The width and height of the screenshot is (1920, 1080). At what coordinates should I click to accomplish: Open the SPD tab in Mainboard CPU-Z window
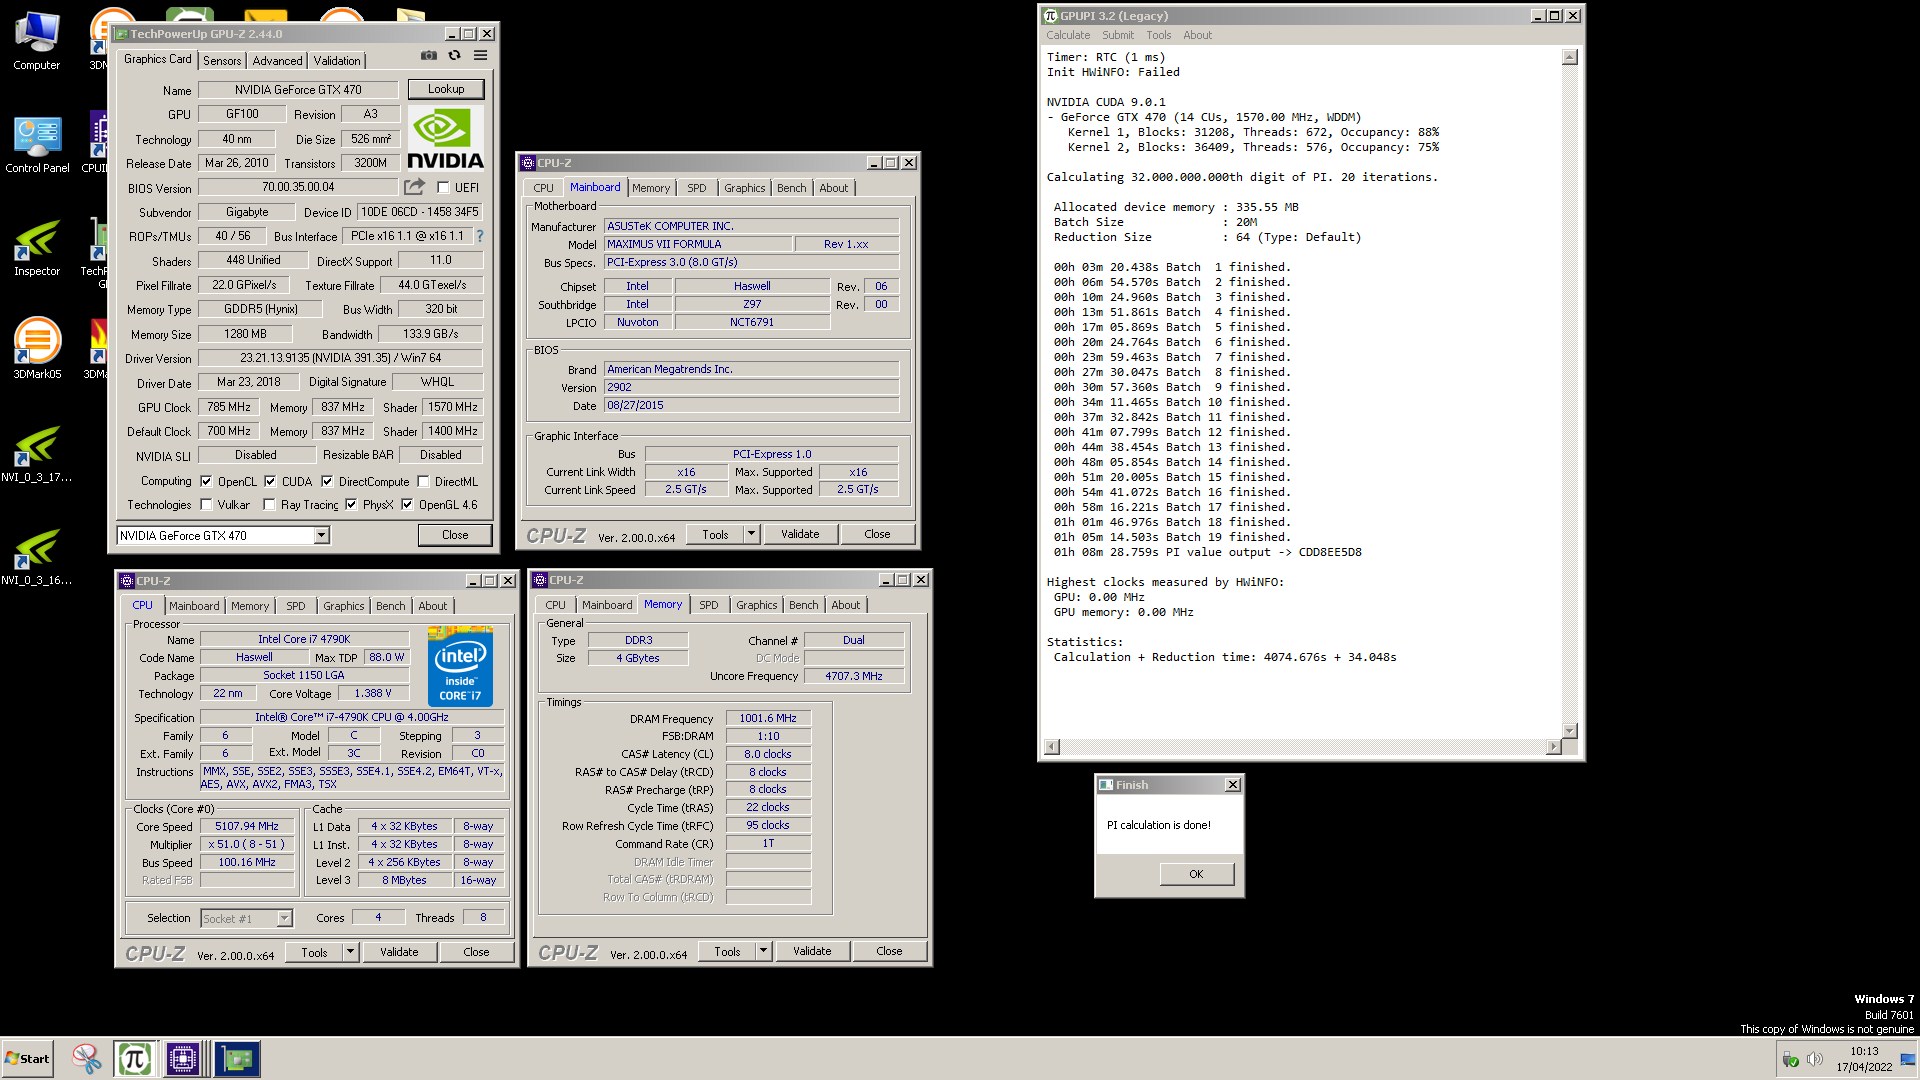coord(697,188)
